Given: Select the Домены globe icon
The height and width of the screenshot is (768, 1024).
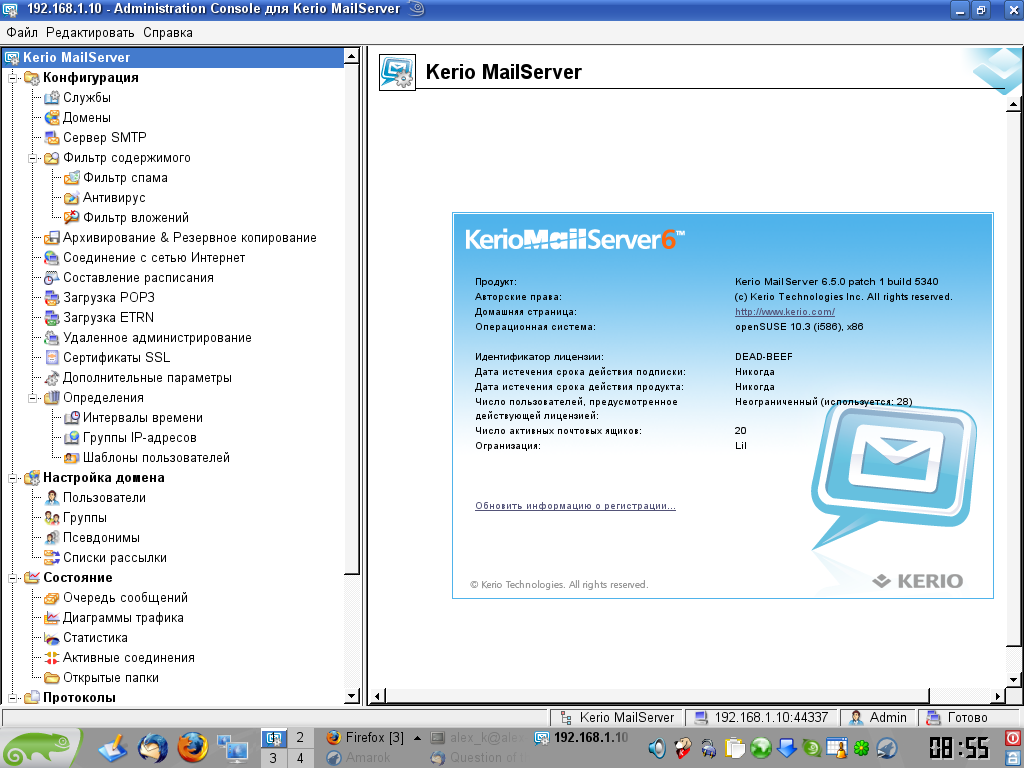Looking at the screenshot, I should point(52,118).
